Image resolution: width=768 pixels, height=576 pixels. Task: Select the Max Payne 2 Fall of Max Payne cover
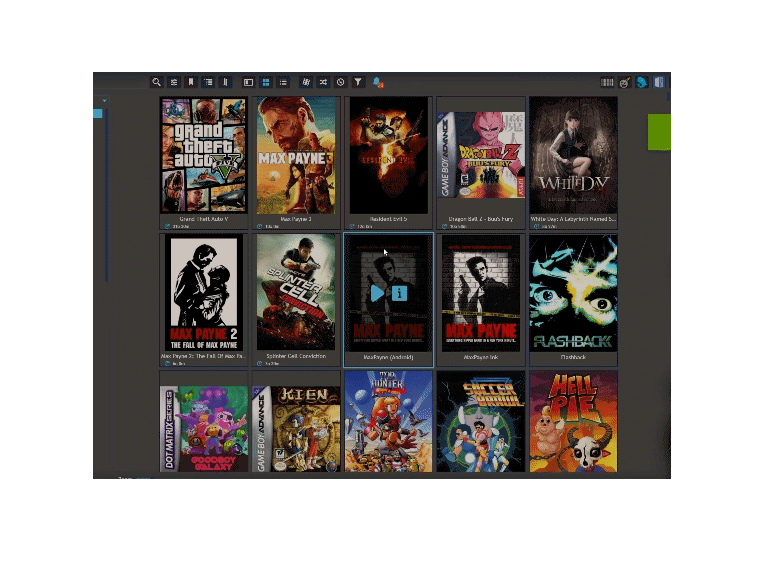click(204, 292)
